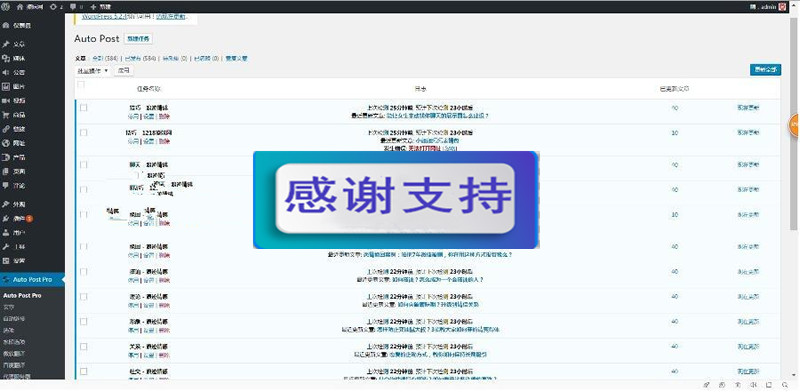Click the update-now link in the notice
The image size is (800, 392).
click(x=171, y=17)
